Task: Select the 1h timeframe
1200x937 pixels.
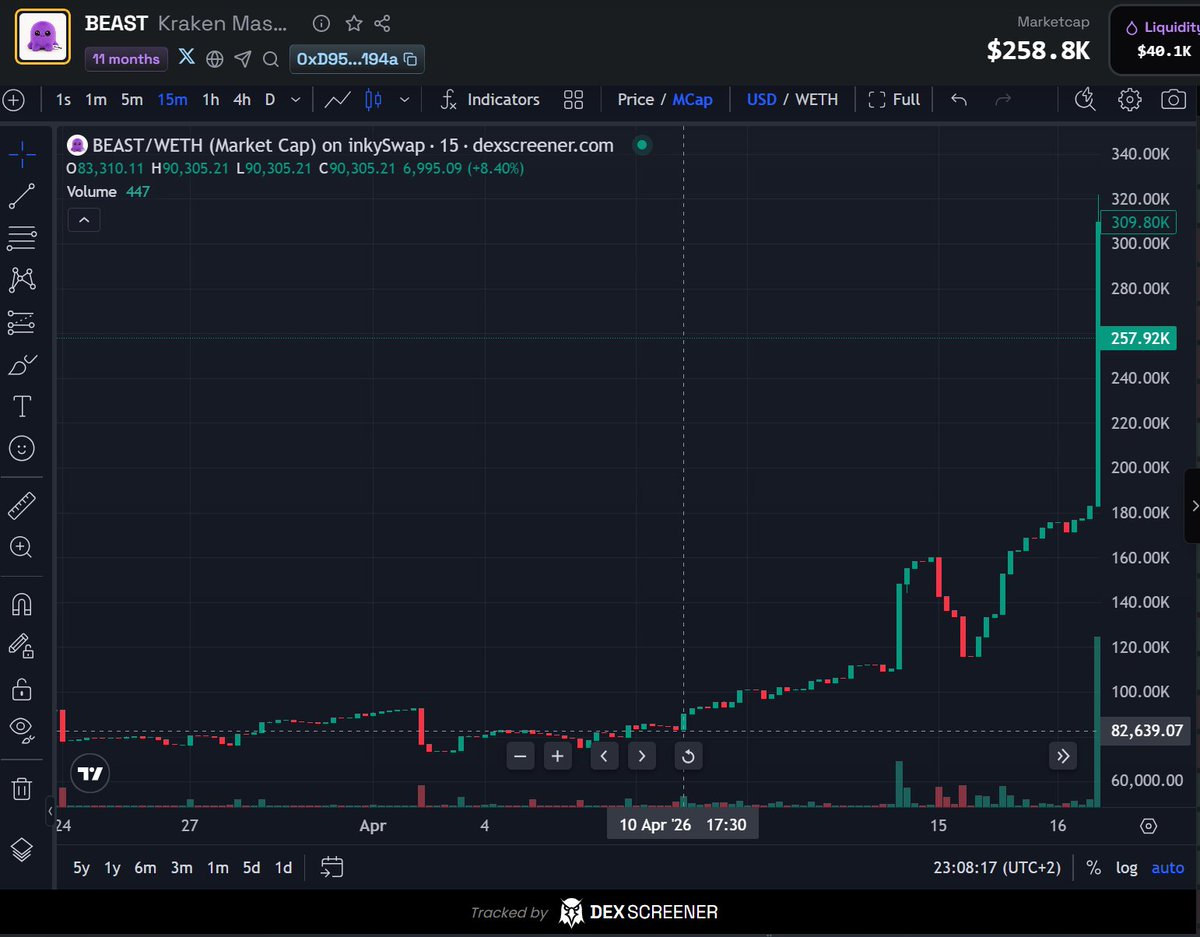Action: pos(210,99)
